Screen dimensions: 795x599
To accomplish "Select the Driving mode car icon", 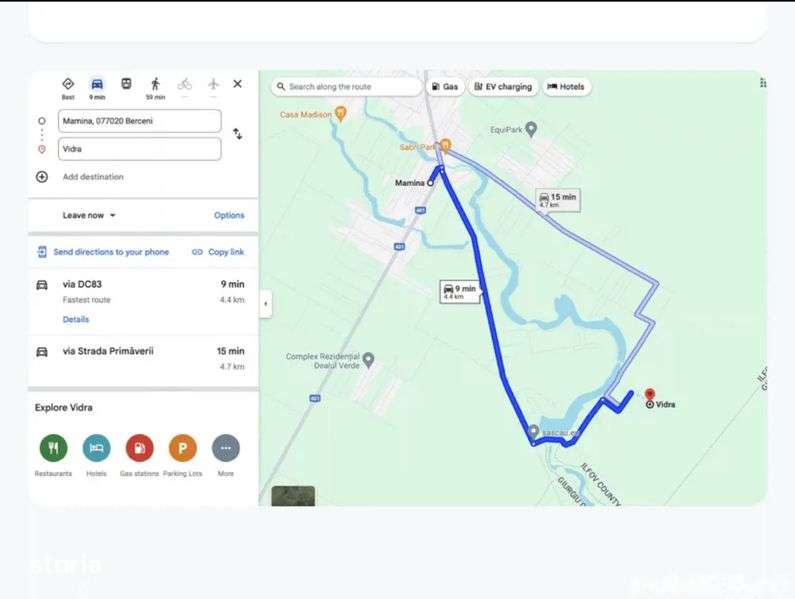I will click(97, 84).
